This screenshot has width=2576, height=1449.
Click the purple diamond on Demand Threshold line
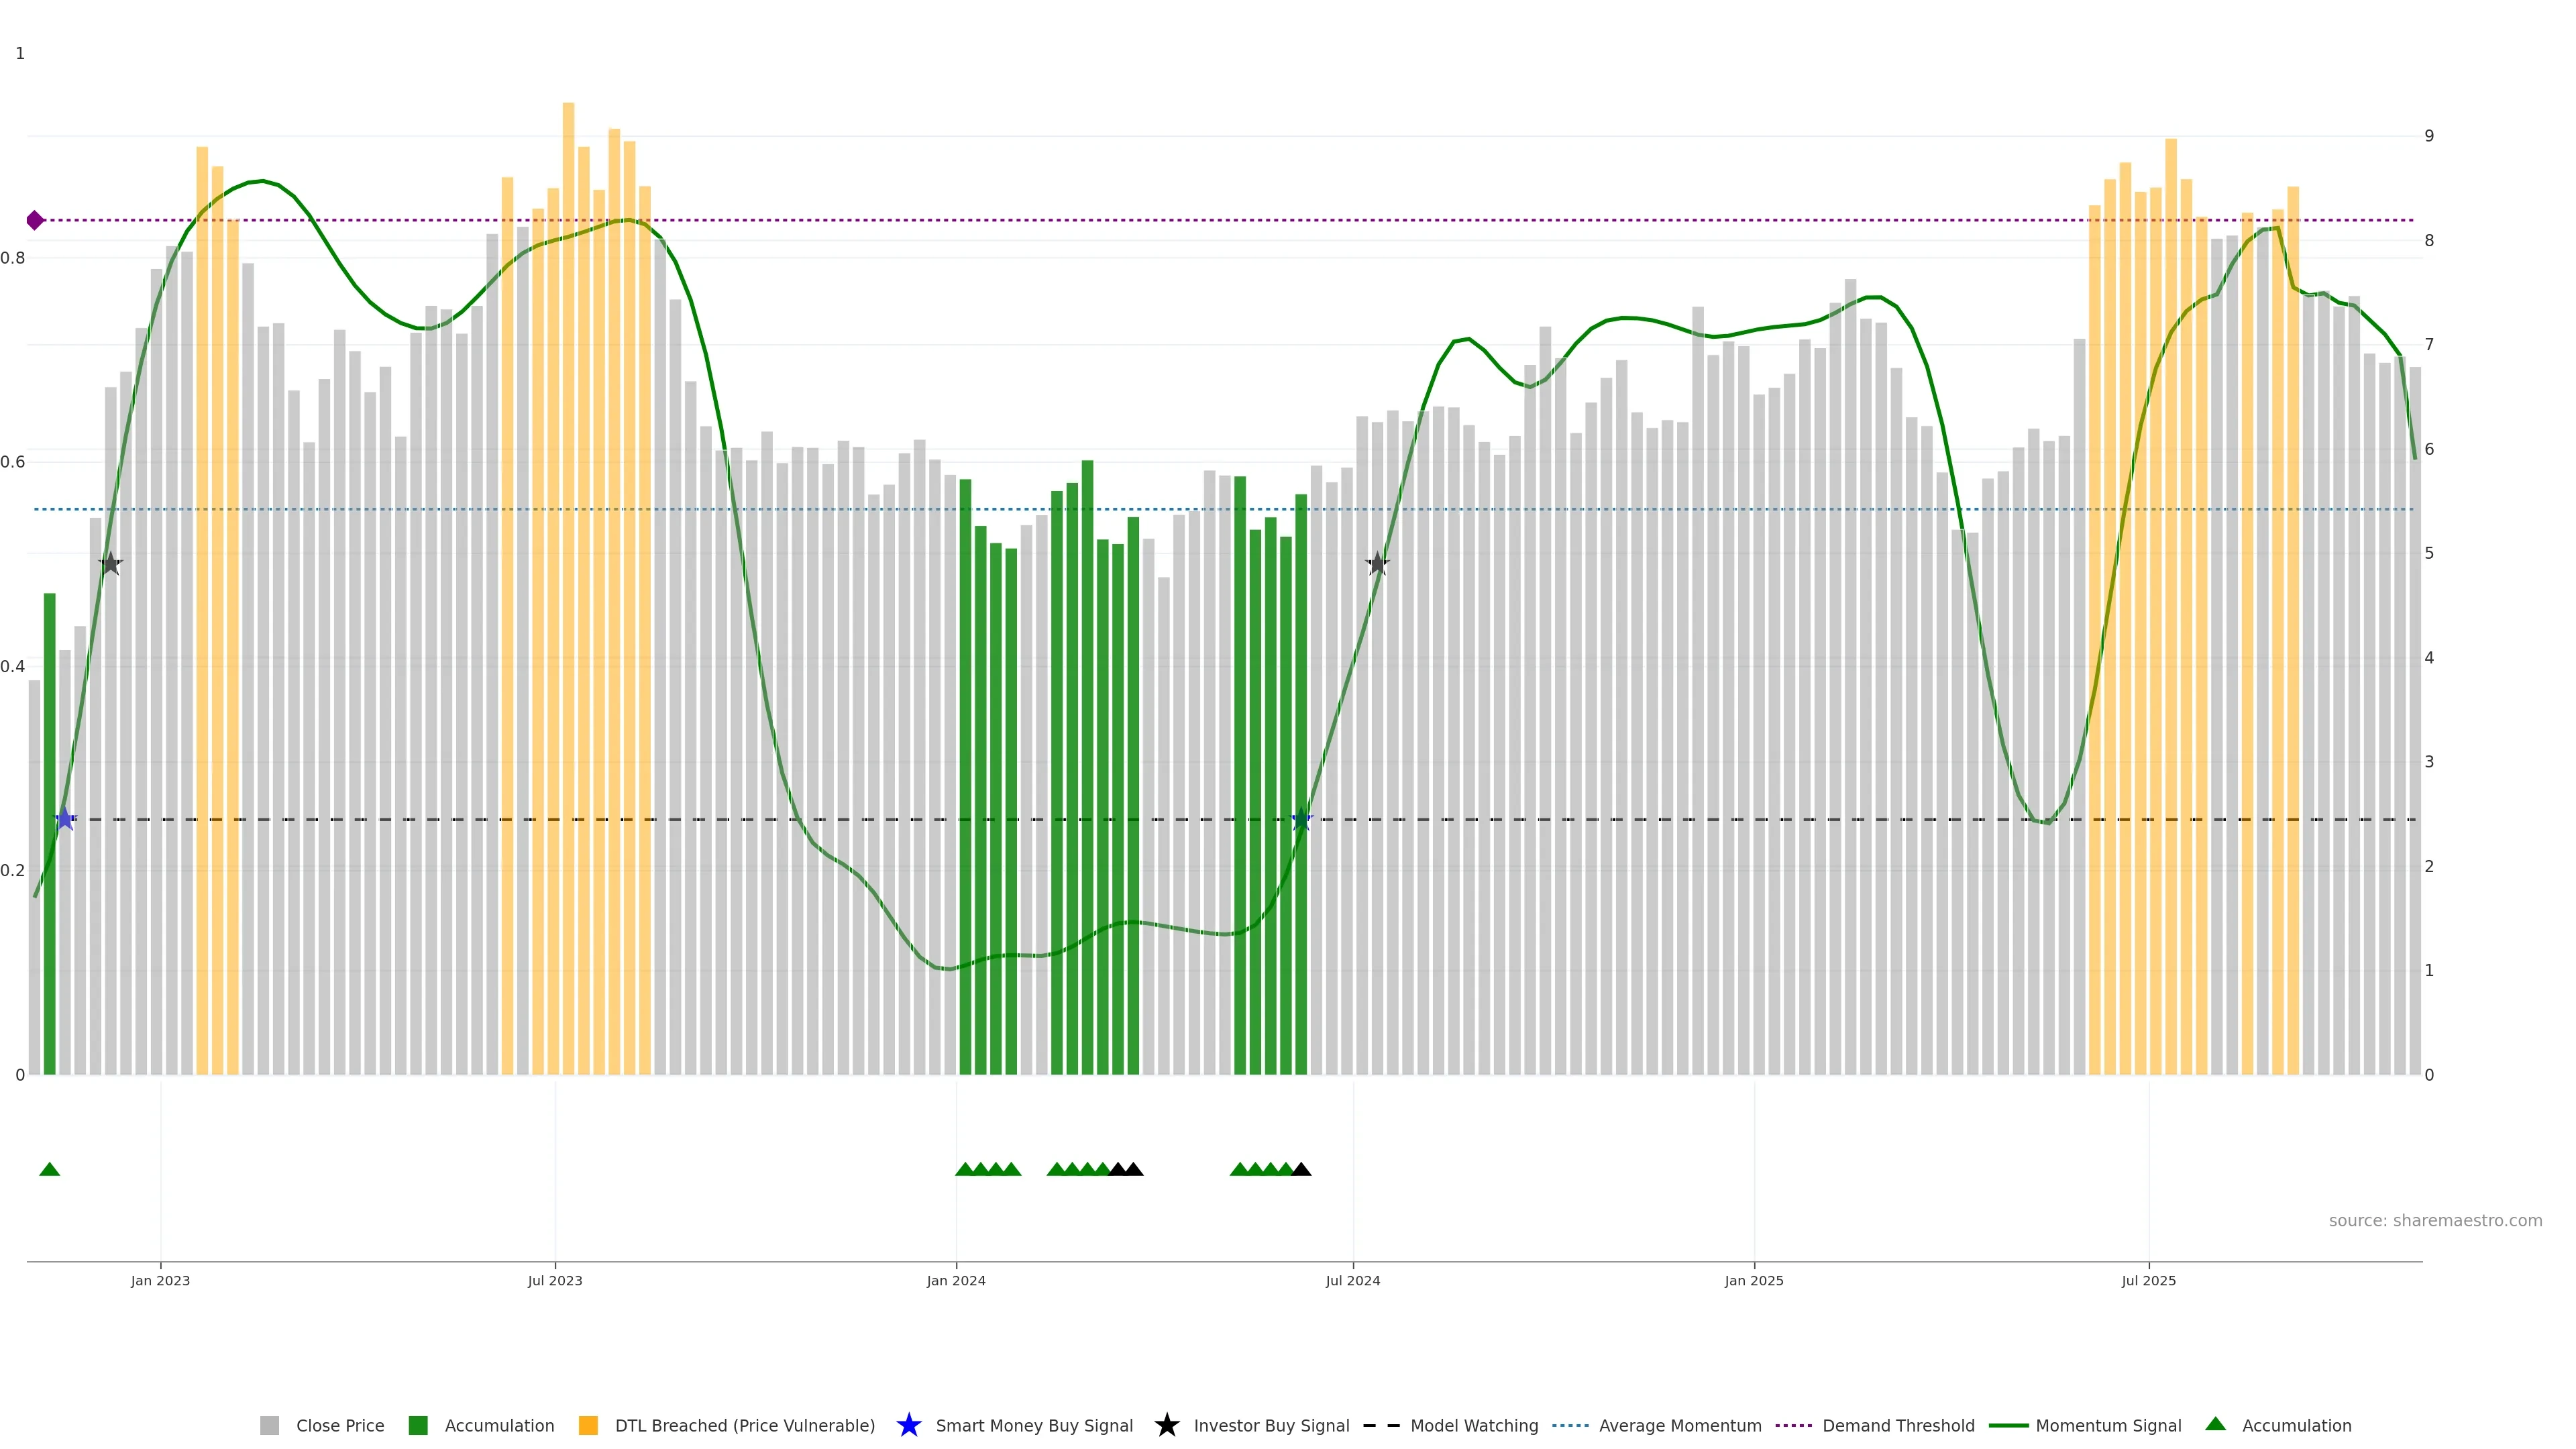click(x=35, y=220)
